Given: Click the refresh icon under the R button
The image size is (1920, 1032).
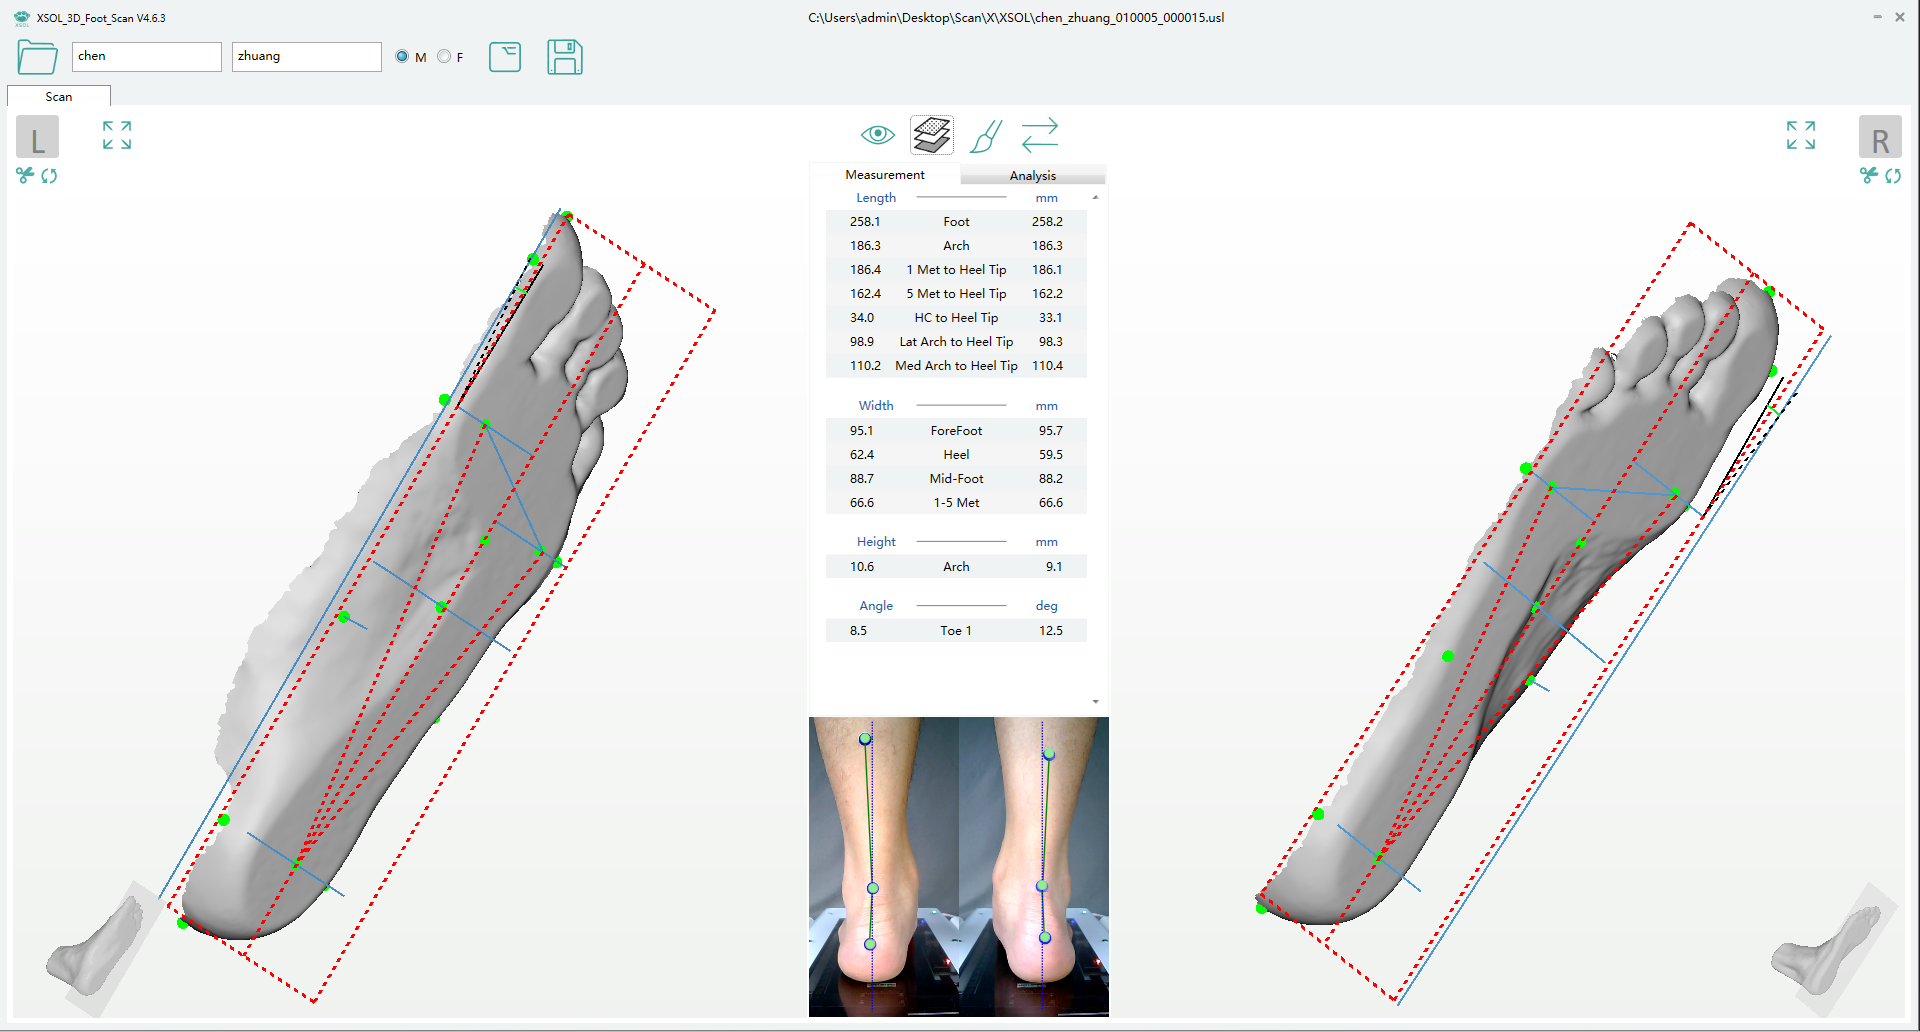Looking at the screenshot, I should point(1893,176).
